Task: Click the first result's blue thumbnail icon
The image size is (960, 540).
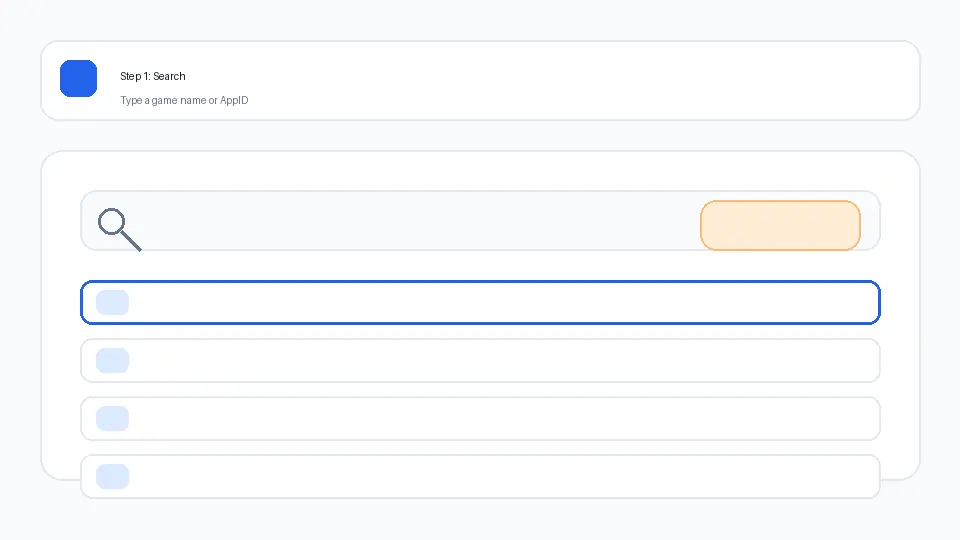Action: coord(112,302)
